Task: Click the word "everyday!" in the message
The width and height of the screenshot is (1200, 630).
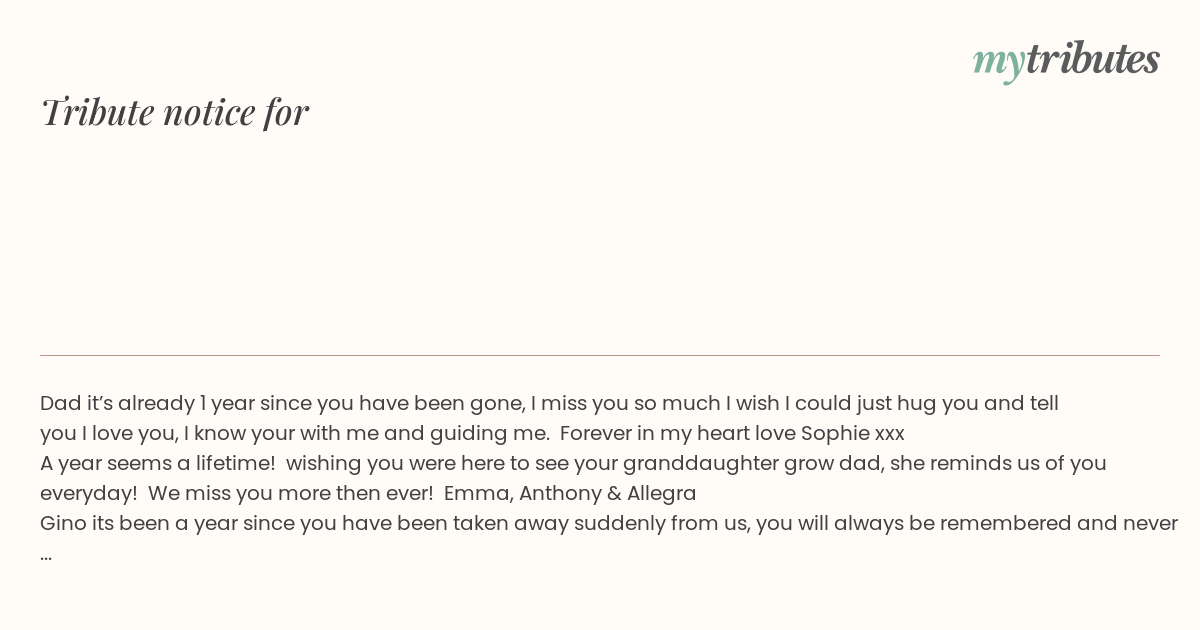Action: tap(88, 494)
